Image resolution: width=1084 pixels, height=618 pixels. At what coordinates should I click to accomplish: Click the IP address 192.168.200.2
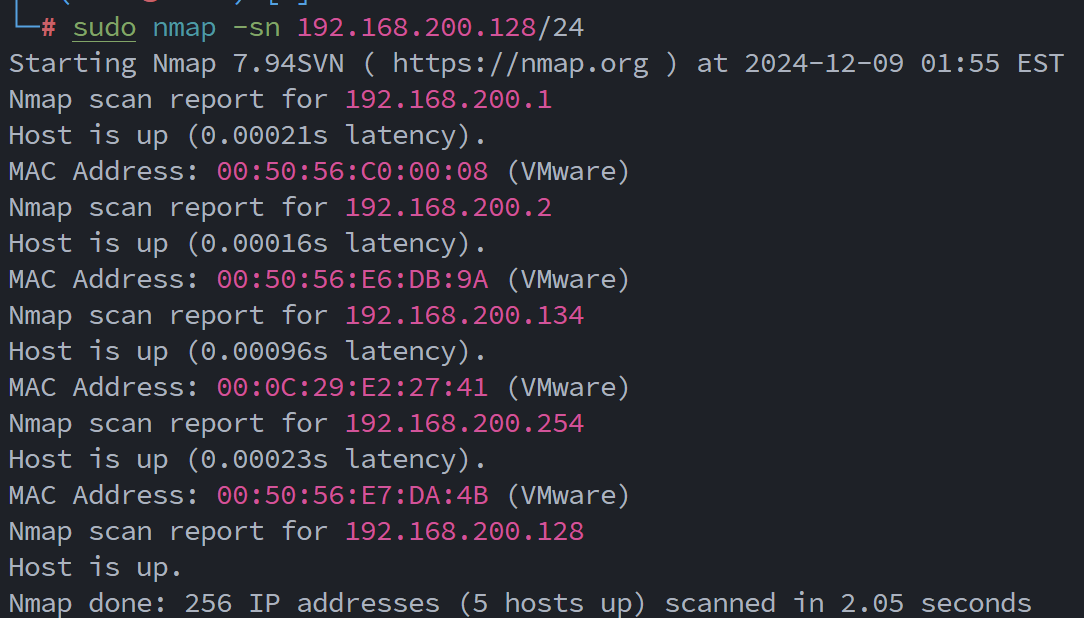pyautogui.click(x=448, y=208)
